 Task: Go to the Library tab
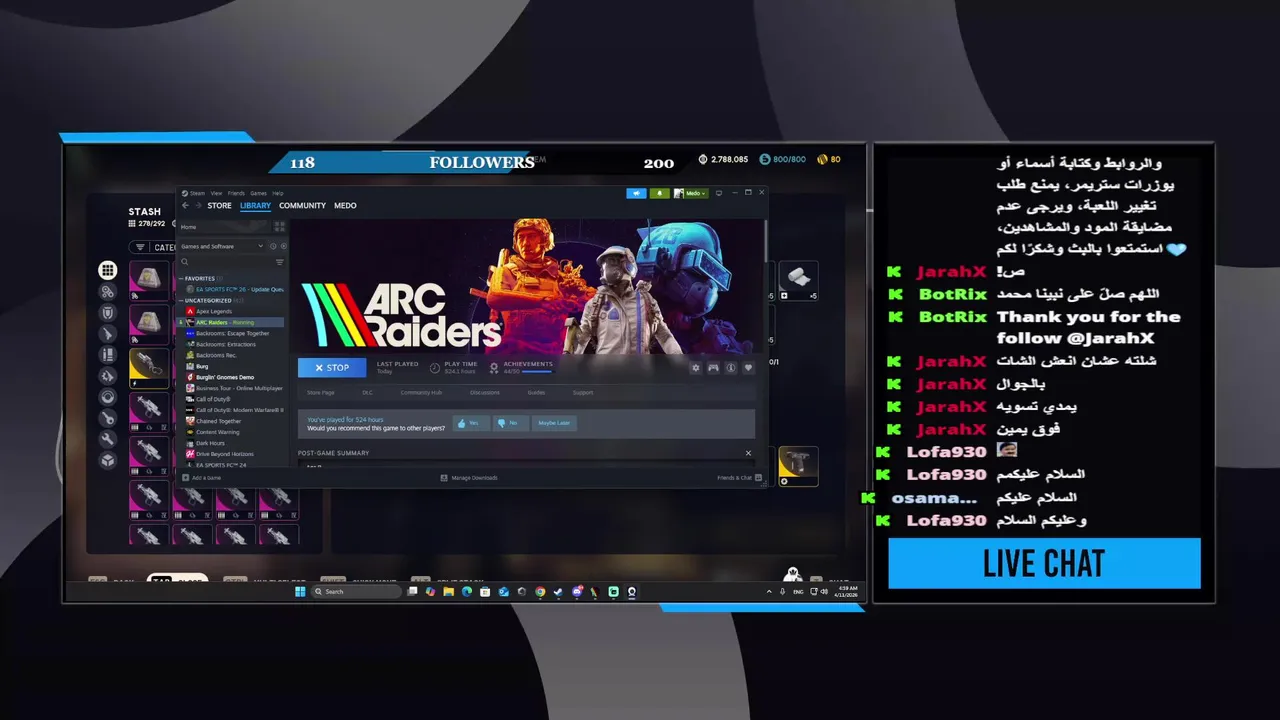point(255,205)
